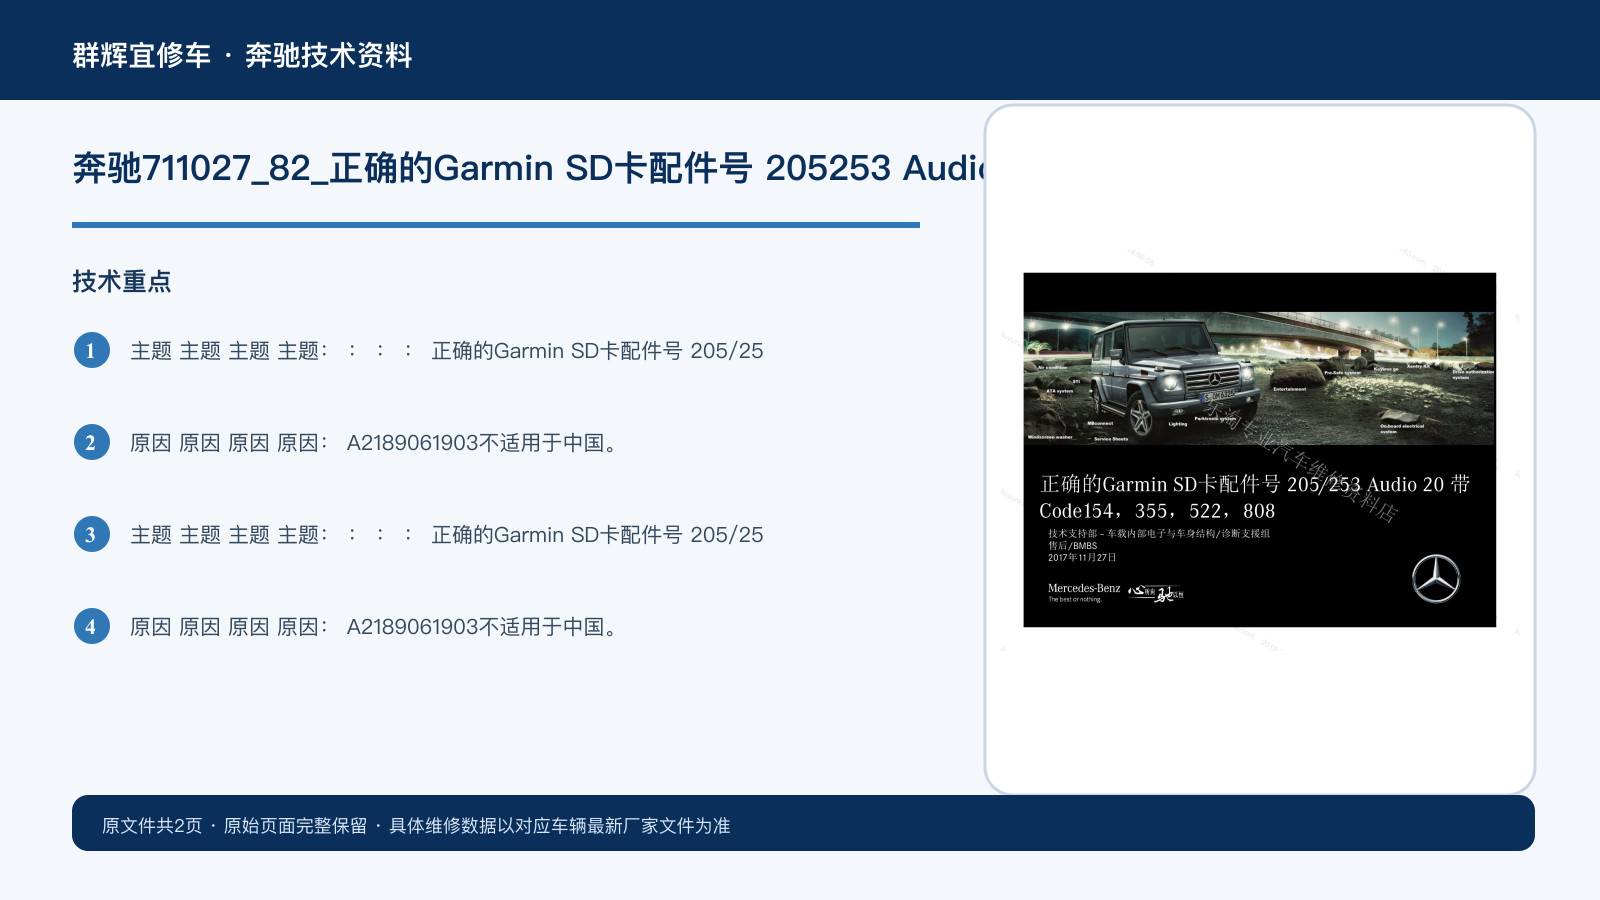Image resolution: width=1600 pixels, height=900 pixels.
Task: Click the Mercedes-Benz wordmark in the preview
Action: tap(1084, 588)
